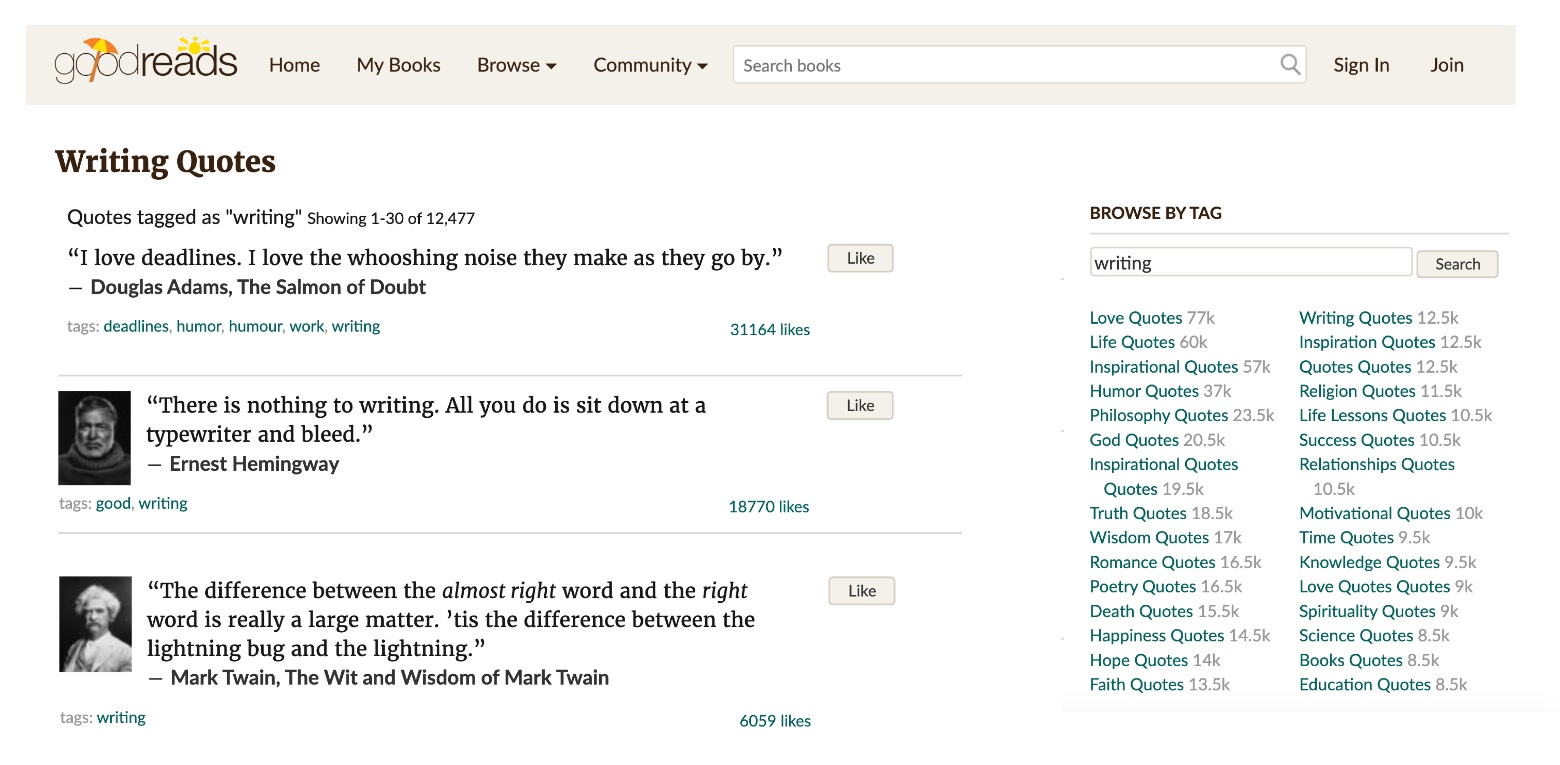Viewport: 1560px width, 765px height.
Task: Go to My Books
Action: click(398, 65)
